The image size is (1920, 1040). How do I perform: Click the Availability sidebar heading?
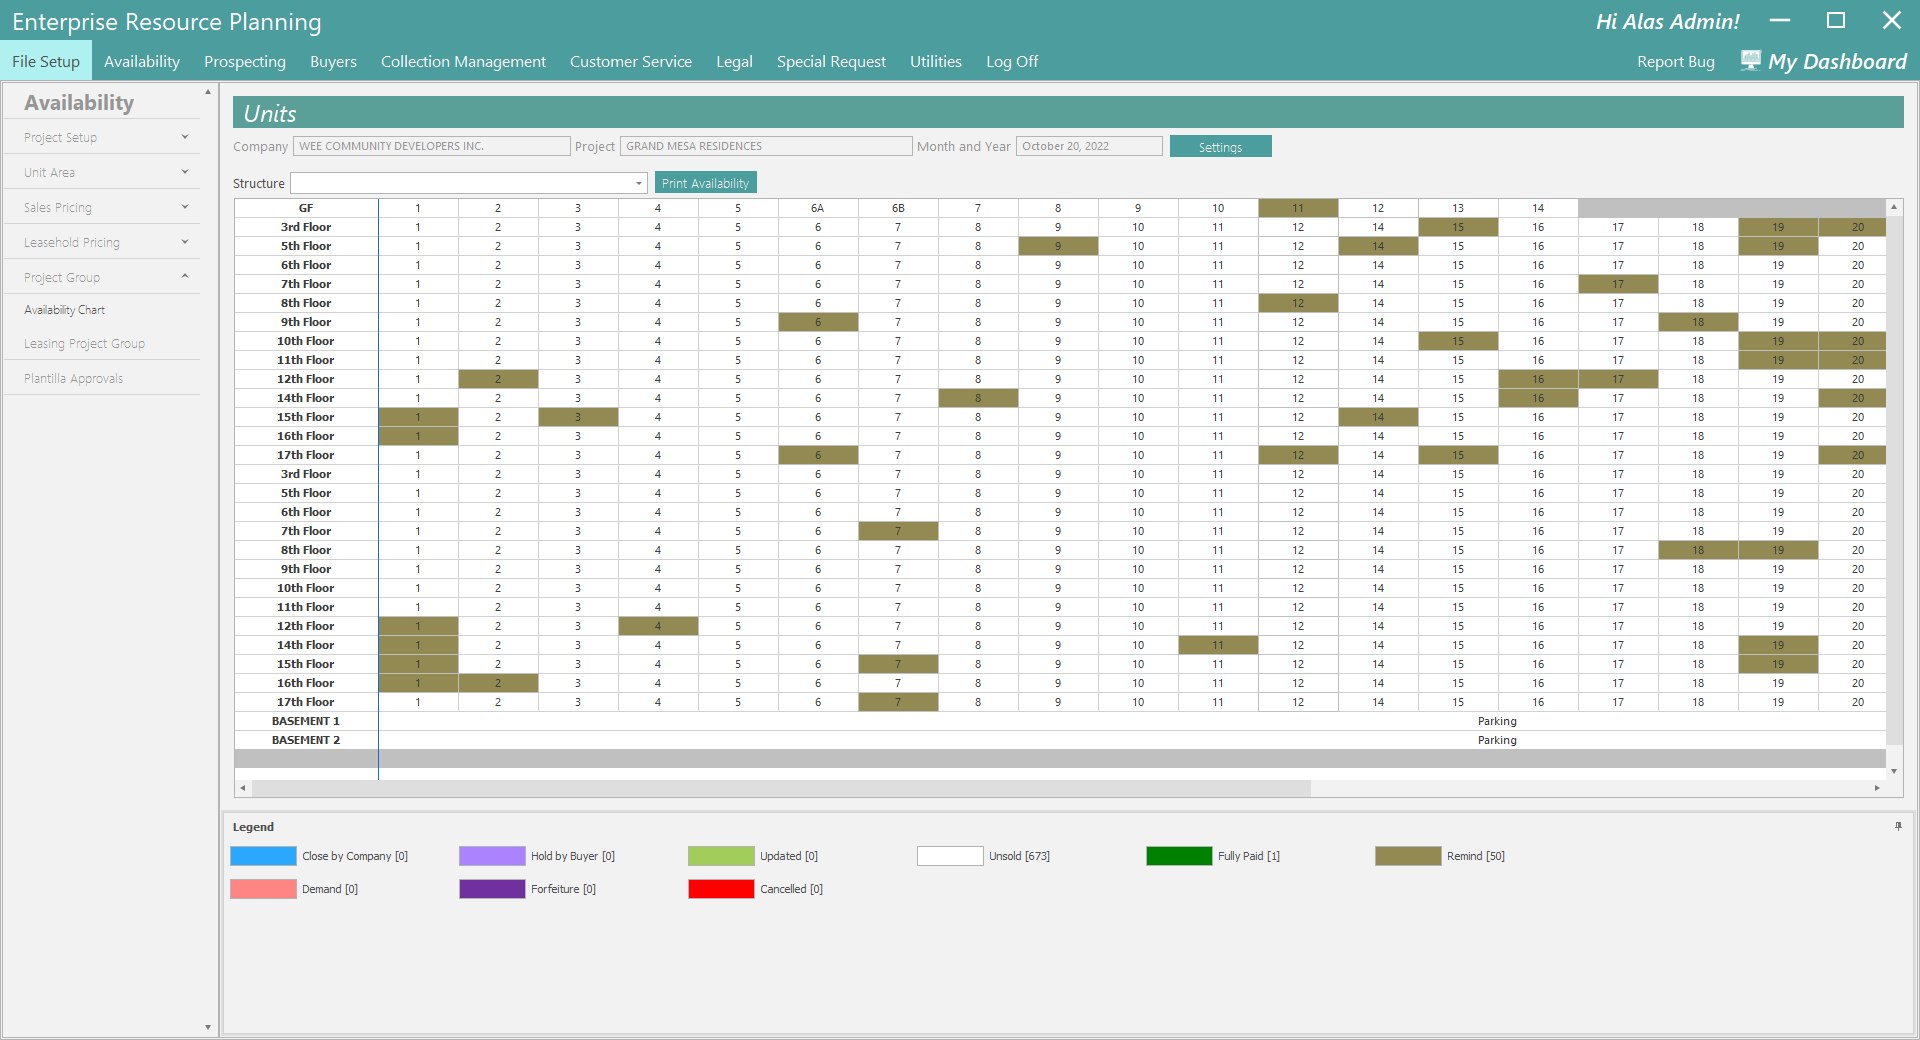coord(79,102)
